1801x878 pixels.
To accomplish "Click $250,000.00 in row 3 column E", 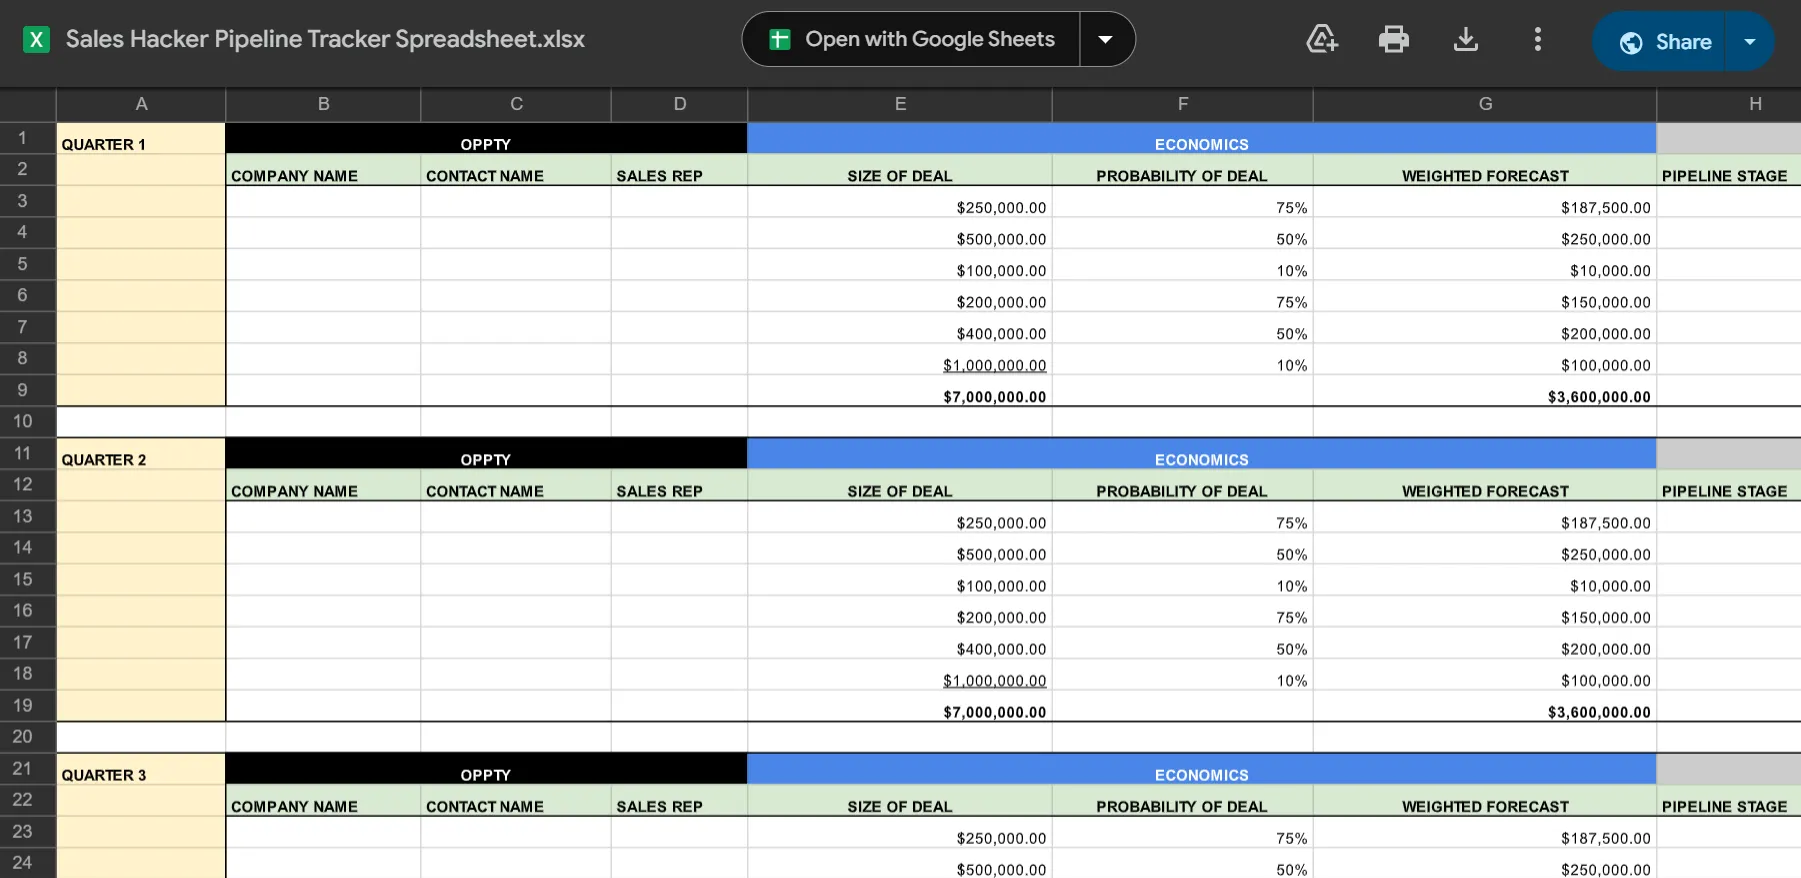I will coord(900,202).
